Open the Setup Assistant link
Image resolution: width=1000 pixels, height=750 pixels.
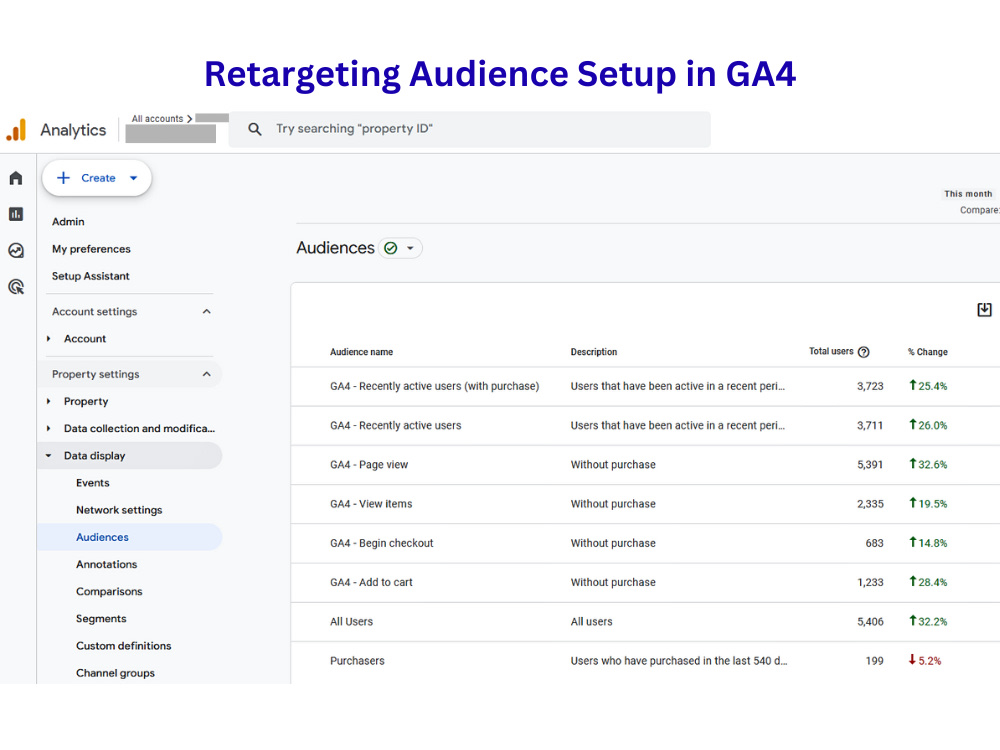point(91,276)
